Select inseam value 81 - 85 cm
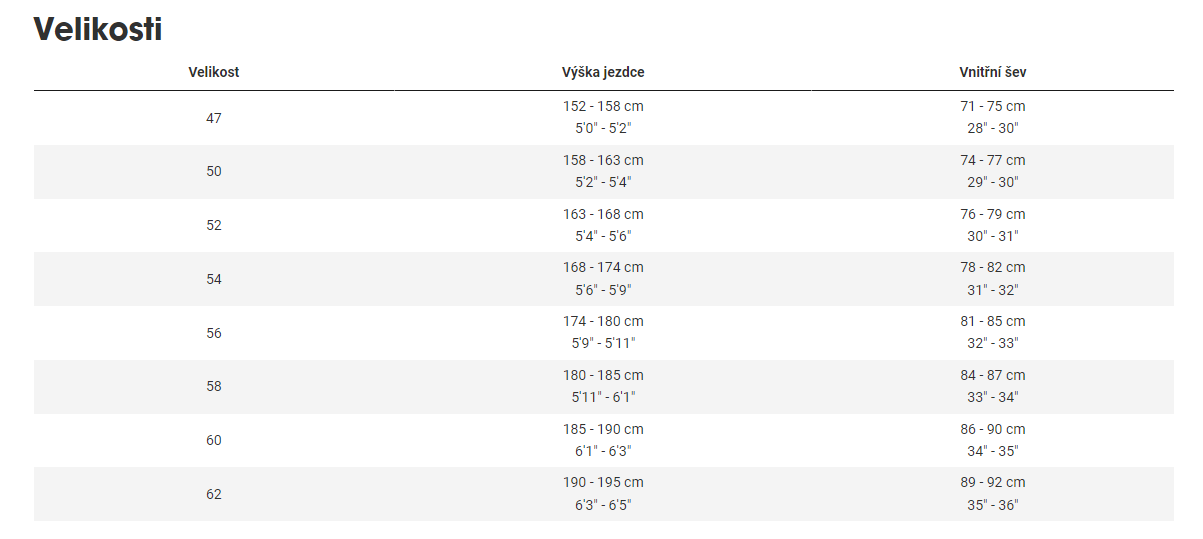 click(992, 321)
